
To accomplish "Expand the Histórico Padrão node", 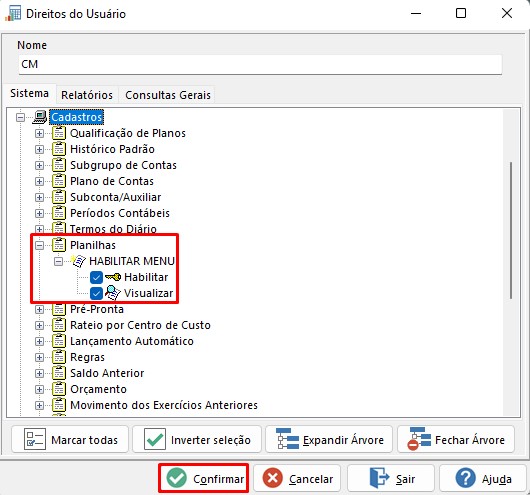I will 40,149.
